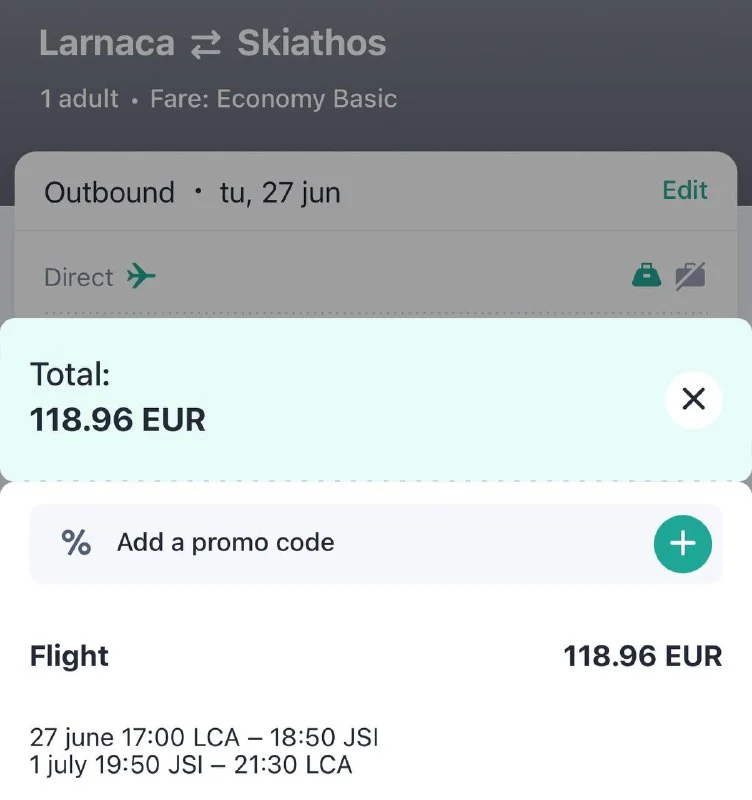Close the Total price panel with X
The width and height of the screenshot is (752, 800).
click(693, 400)
